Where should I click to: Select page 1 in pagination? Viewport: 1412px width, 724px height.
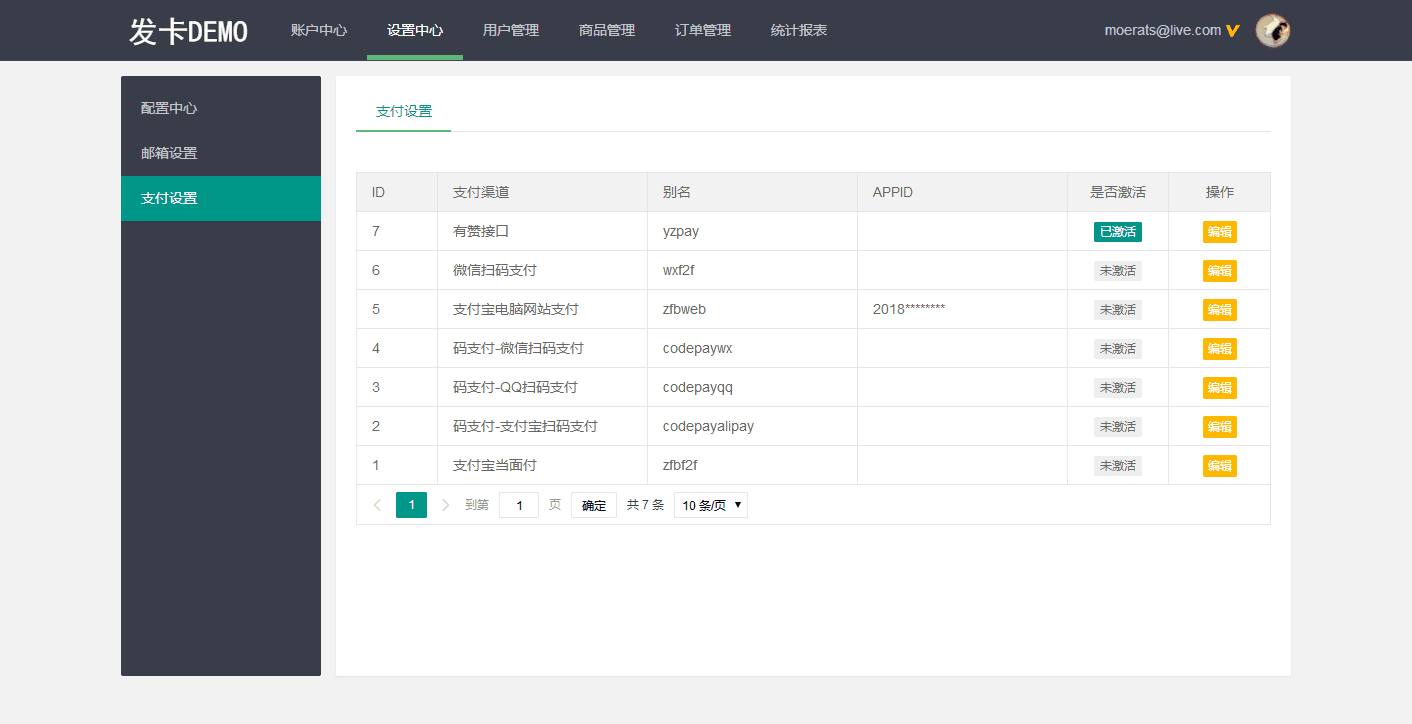pos(411,505)
